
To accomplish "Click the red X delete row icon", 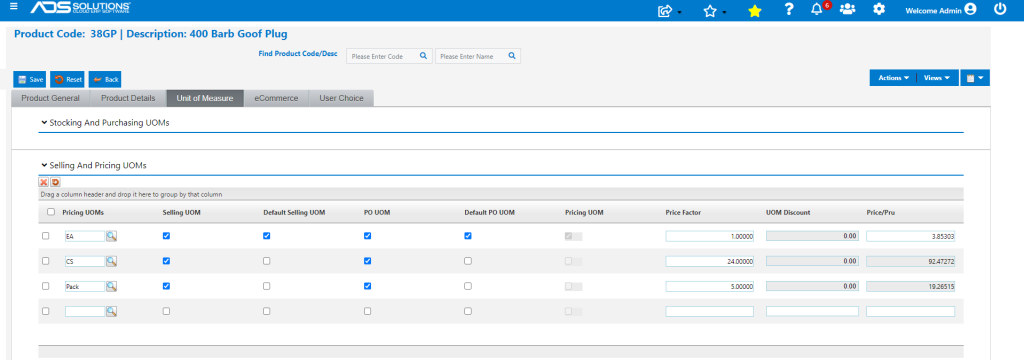I will coord(44,182).
